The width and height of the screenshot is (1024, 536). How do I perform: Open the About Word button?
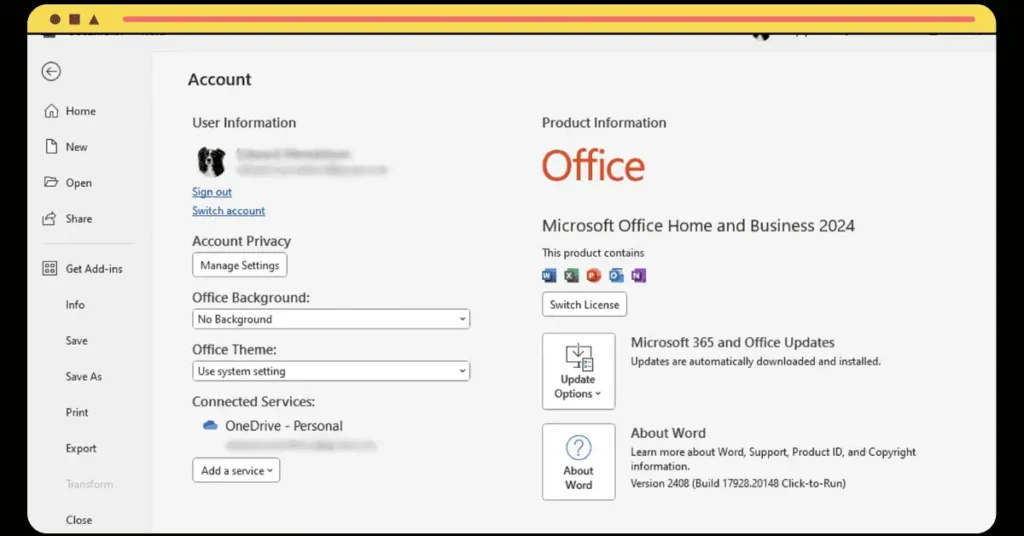click(579, 462)
